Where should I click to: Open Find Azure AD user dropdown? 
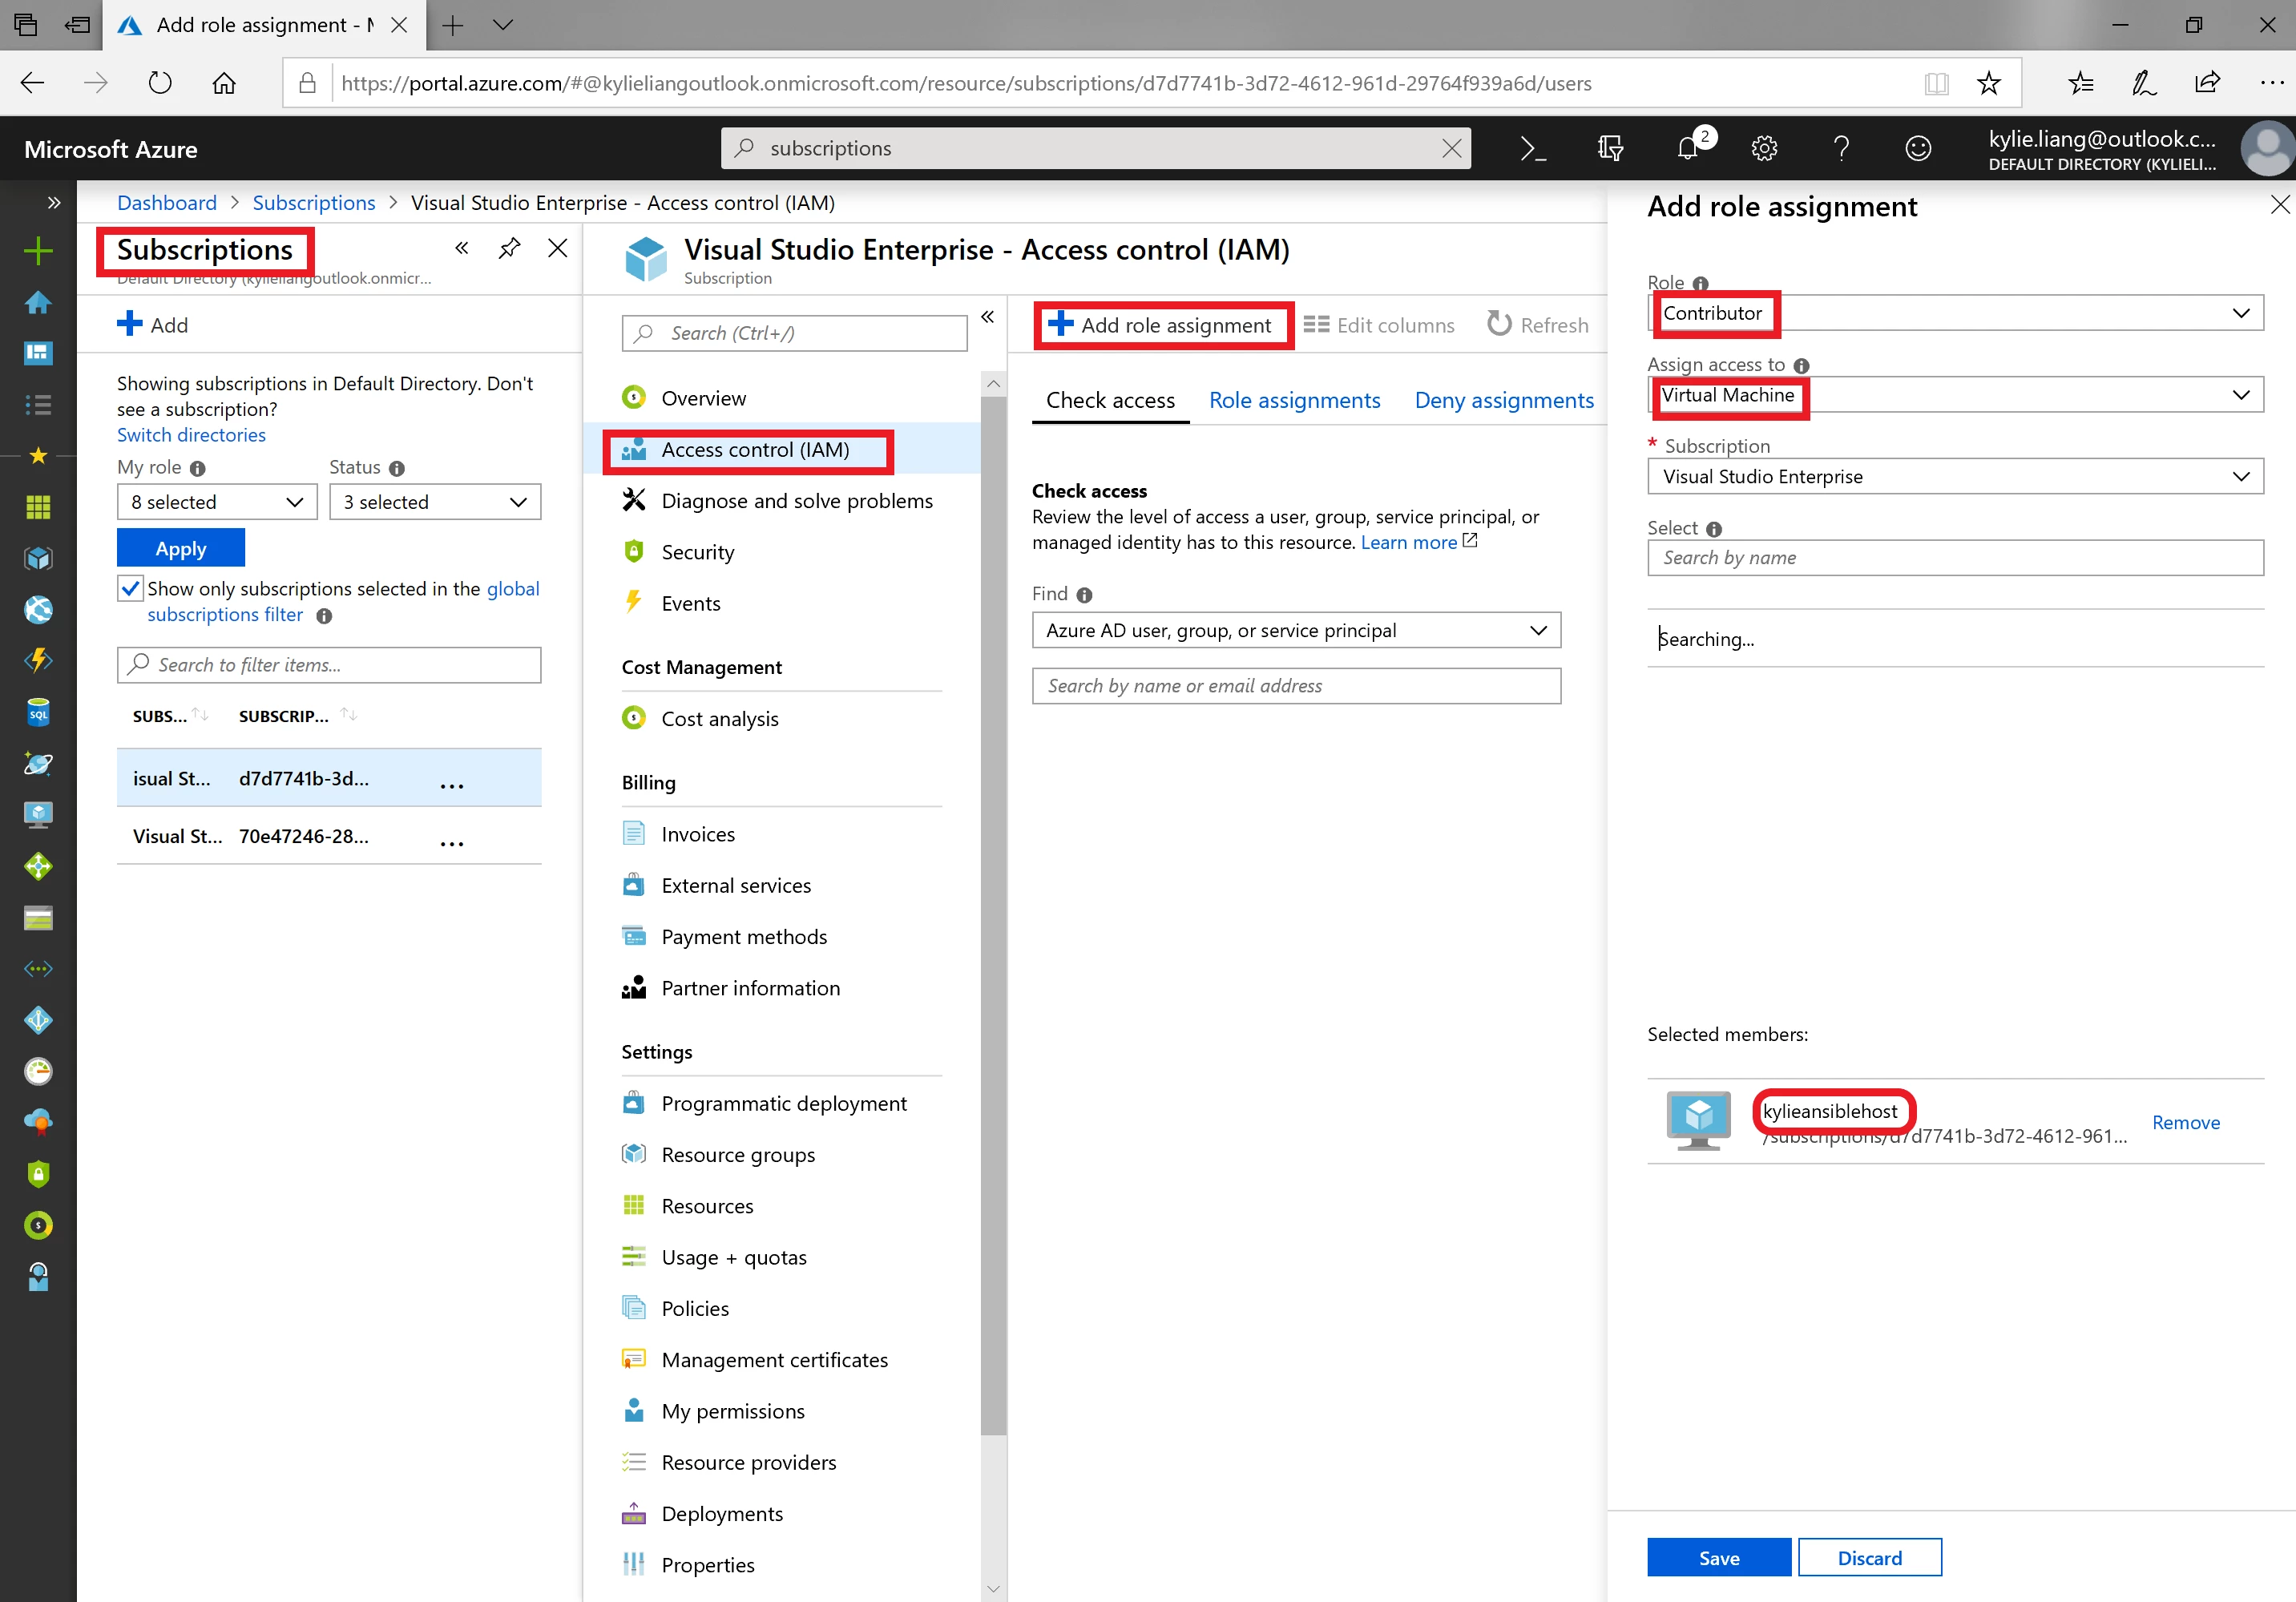coord(1296,631)
